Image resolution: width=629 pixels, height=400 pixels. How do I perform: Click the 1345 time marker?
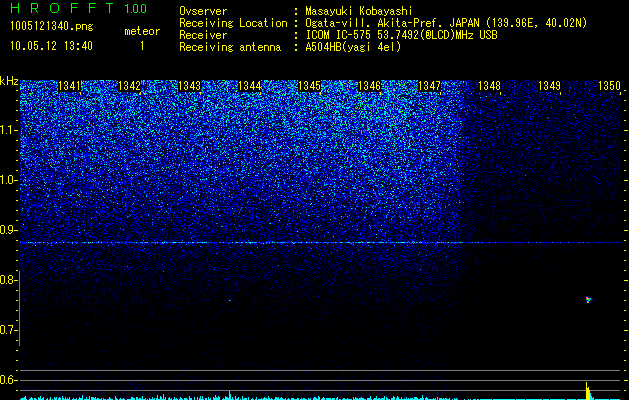[x=310, y=86]
